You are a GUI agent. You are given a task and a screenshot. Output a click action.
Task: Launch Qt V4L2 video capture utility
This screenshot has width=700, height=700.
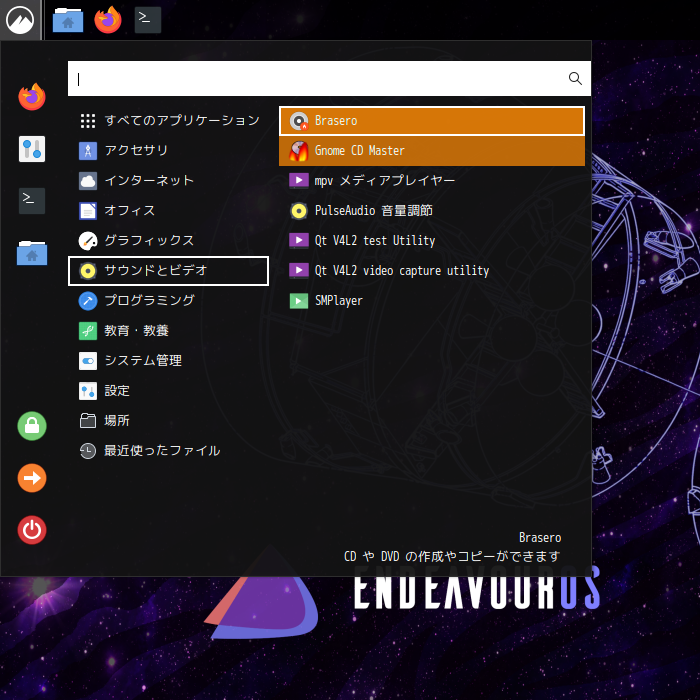click(432, 271)
